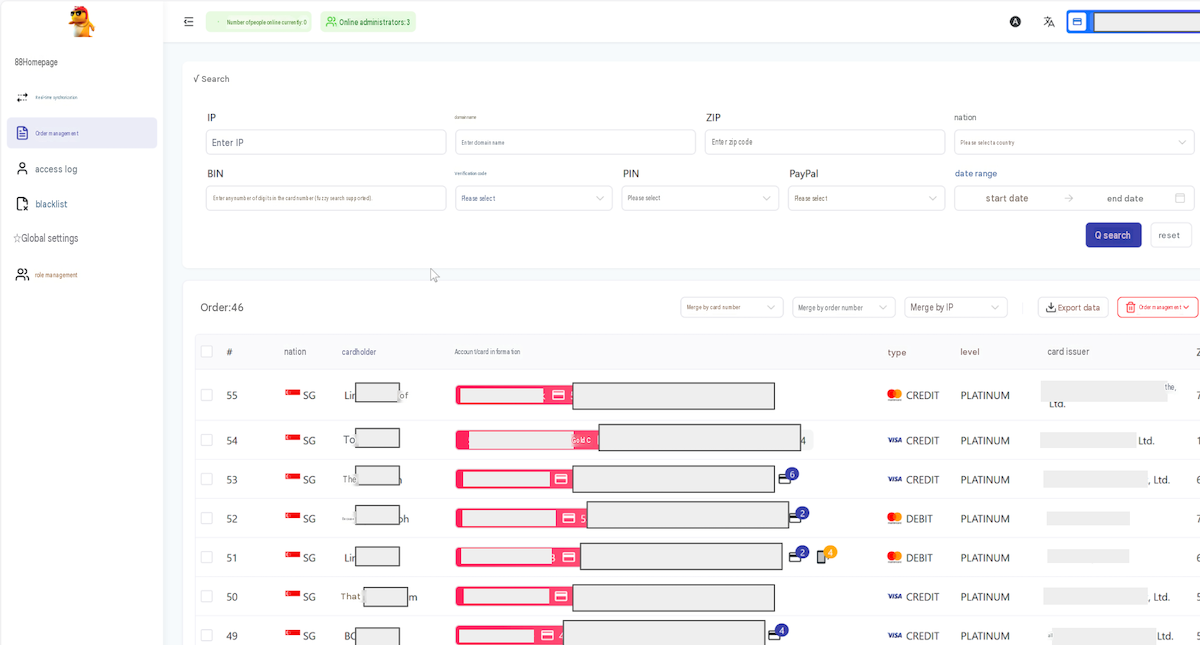Check the checkbox for row 55
Screen dimensions: 1200x645
pos(207,395)
